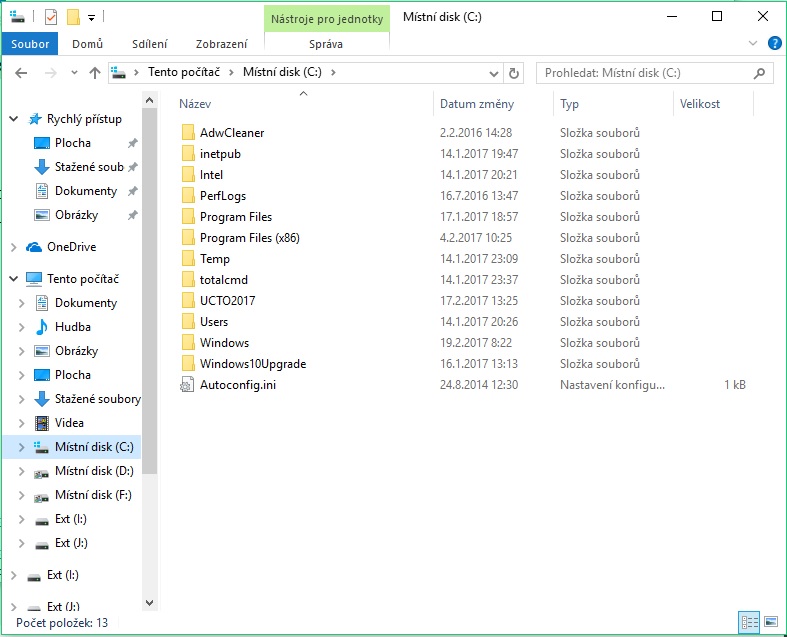Click the UCTO2017 folder name

pyautogui.click(x=227, y=301)
